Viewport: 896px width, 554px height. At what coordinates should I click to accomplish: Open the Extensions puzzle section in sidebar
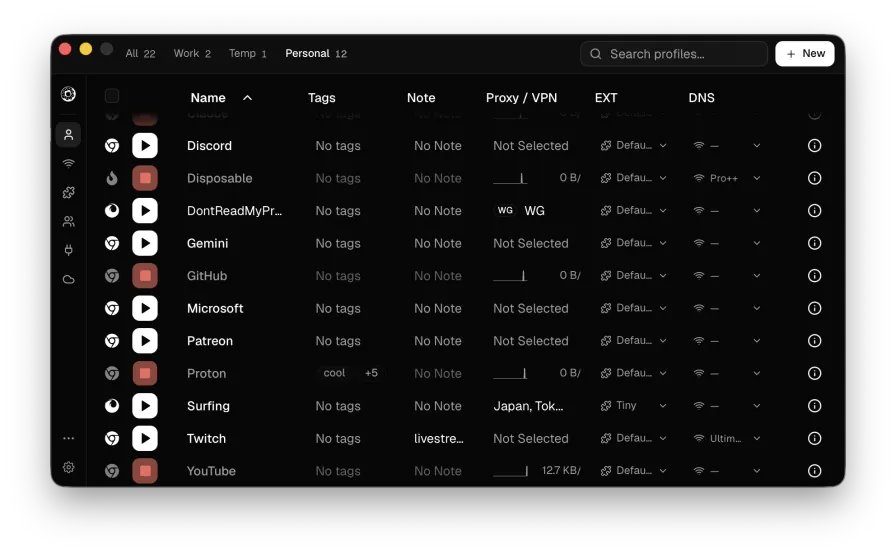69,192
